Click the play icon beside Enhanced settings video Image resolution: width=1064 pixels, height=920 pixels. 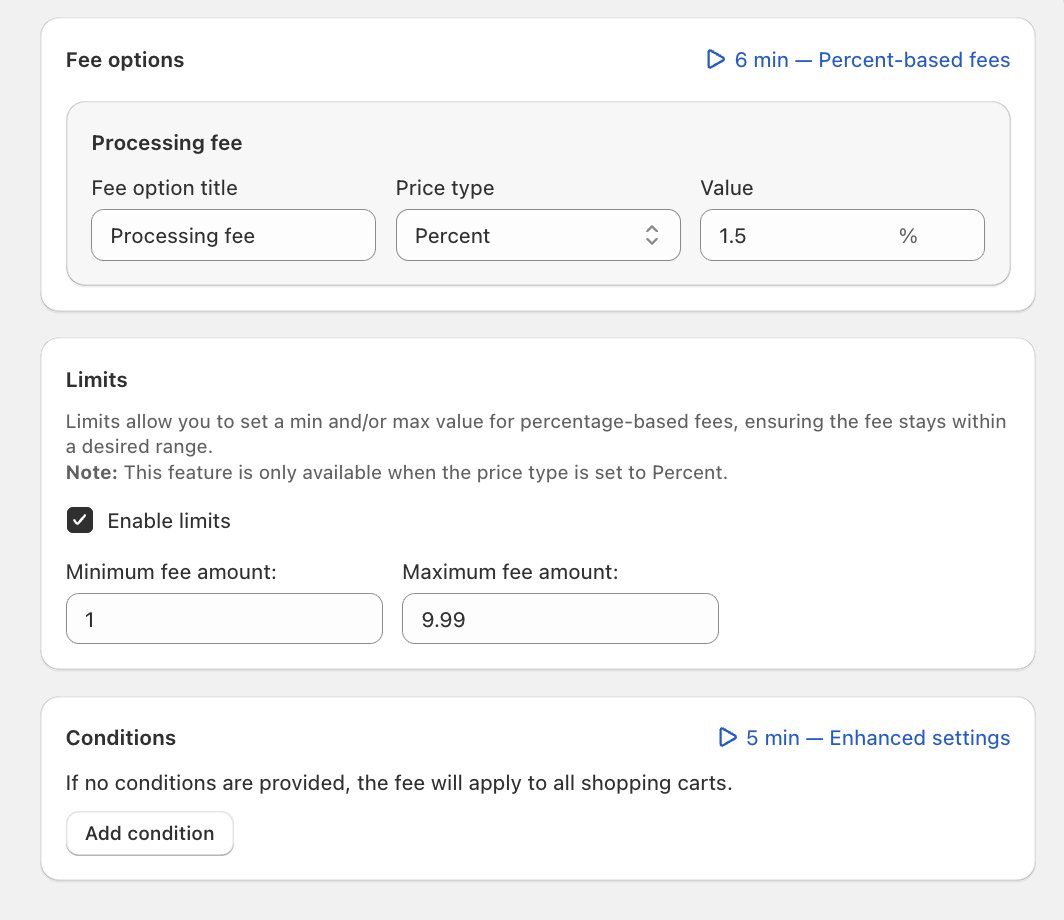[x=727, y=738]
